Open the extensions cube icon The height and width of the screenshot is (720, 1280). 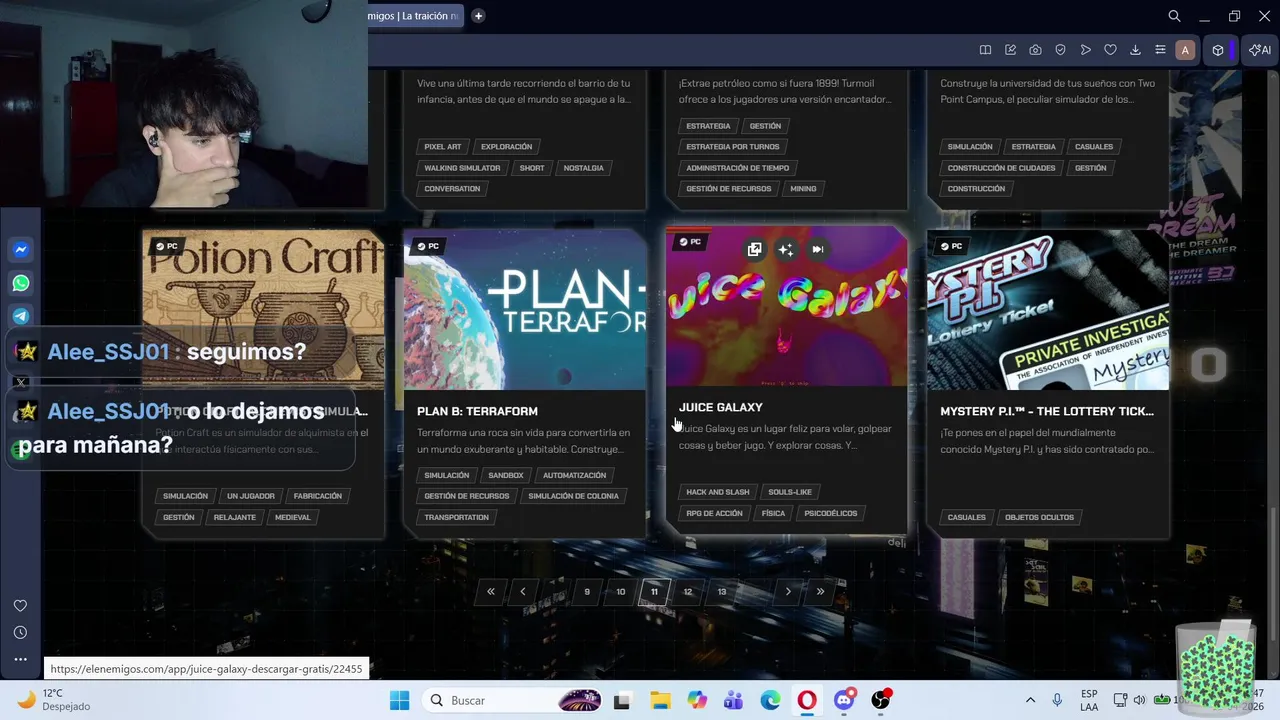[x=1218, y=50]
